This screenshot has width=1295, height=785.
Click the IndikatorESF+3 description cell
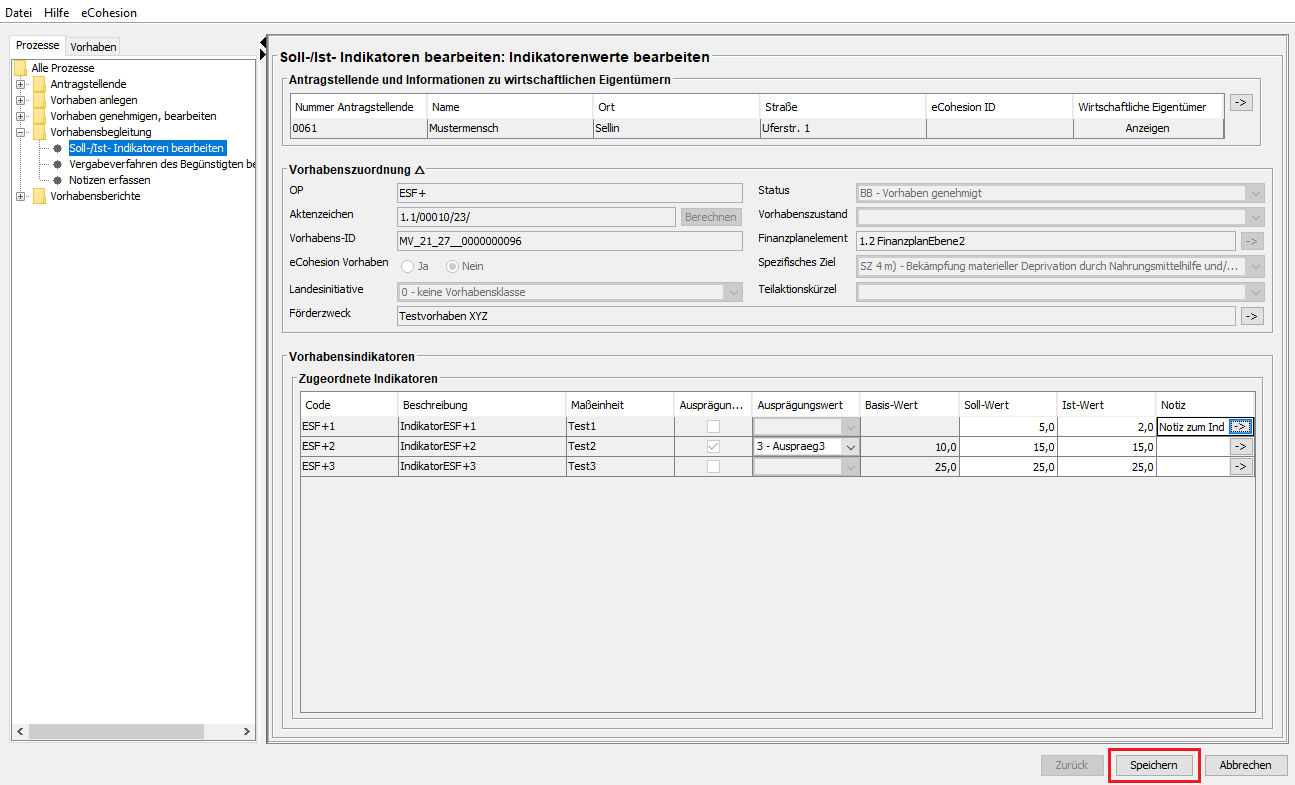[482, 467]
